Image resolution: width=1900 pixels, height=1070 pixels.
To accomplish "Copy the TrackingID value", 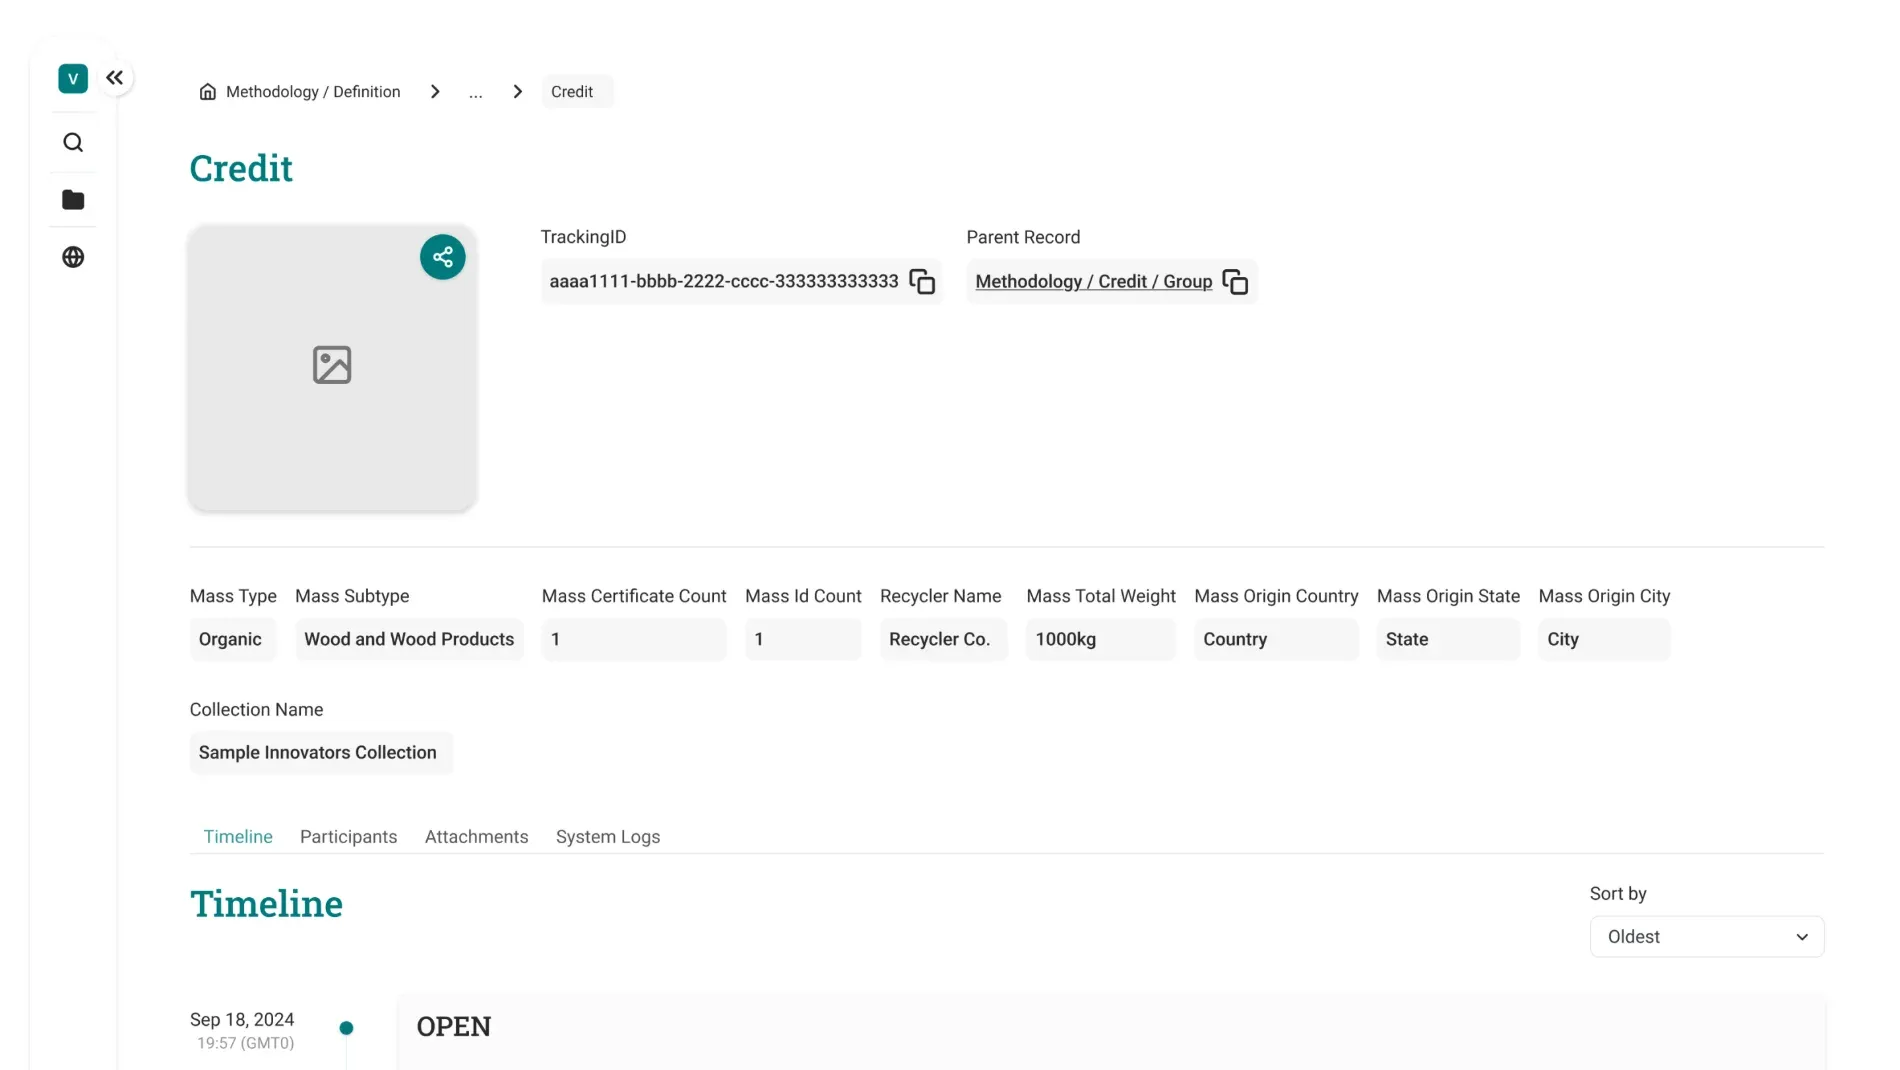I will (922, 282).
